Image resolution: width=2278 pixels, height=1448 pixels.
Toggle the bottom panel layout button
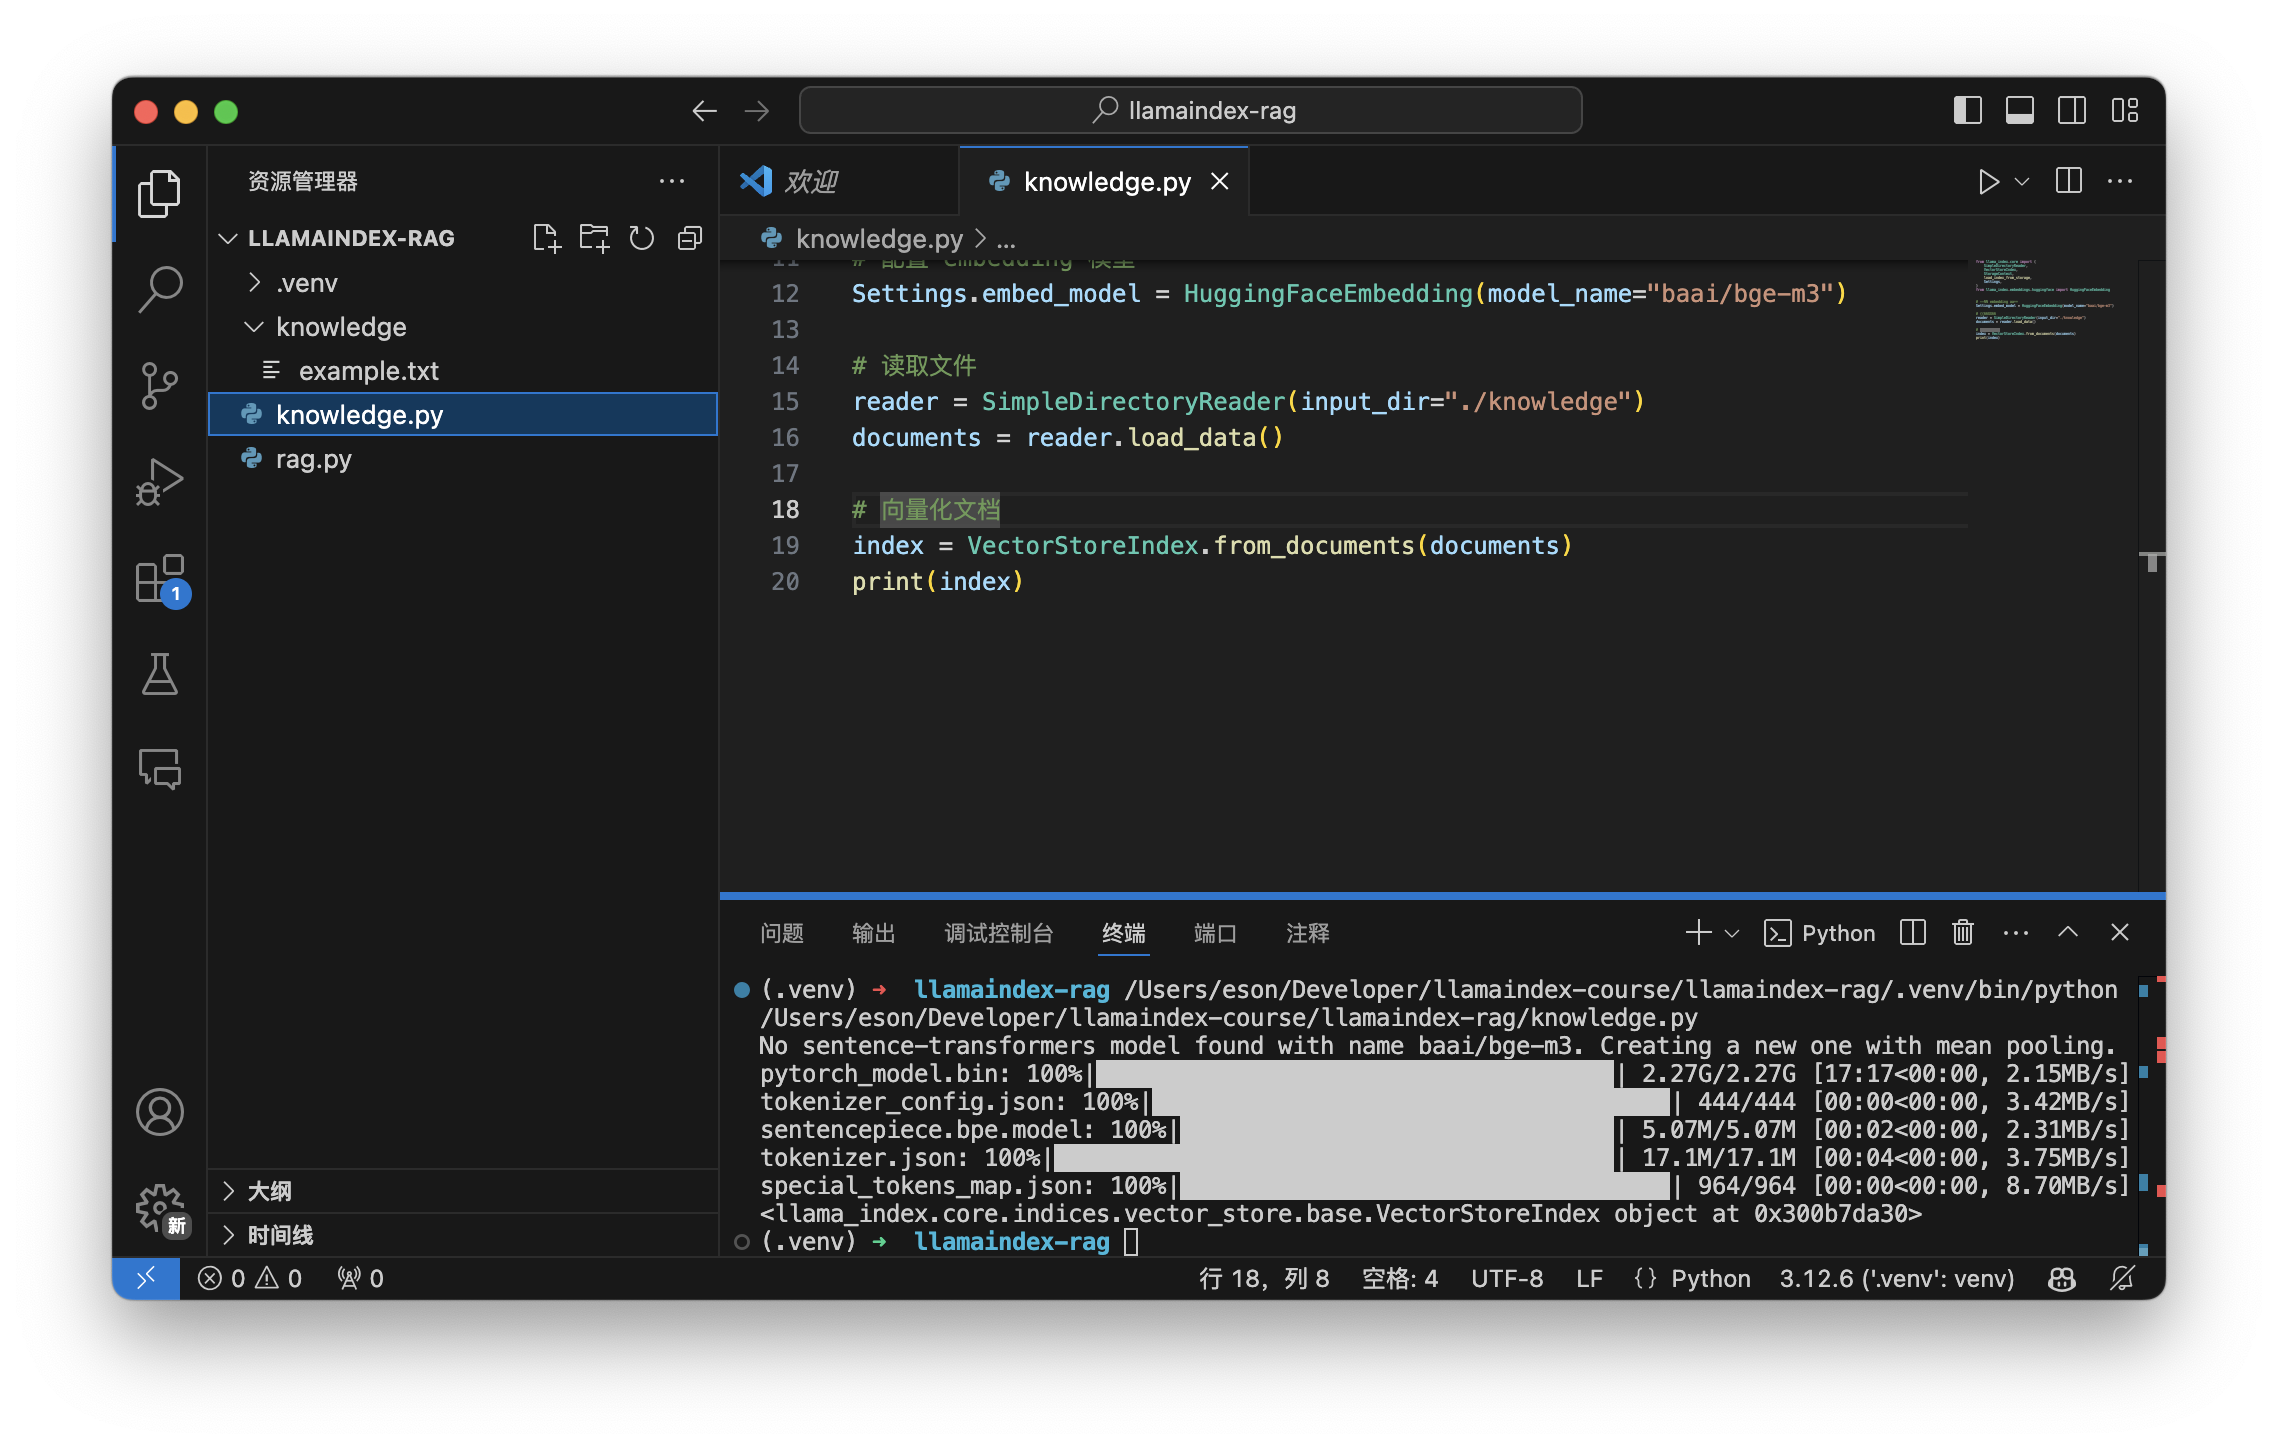tap(2019, 110)
